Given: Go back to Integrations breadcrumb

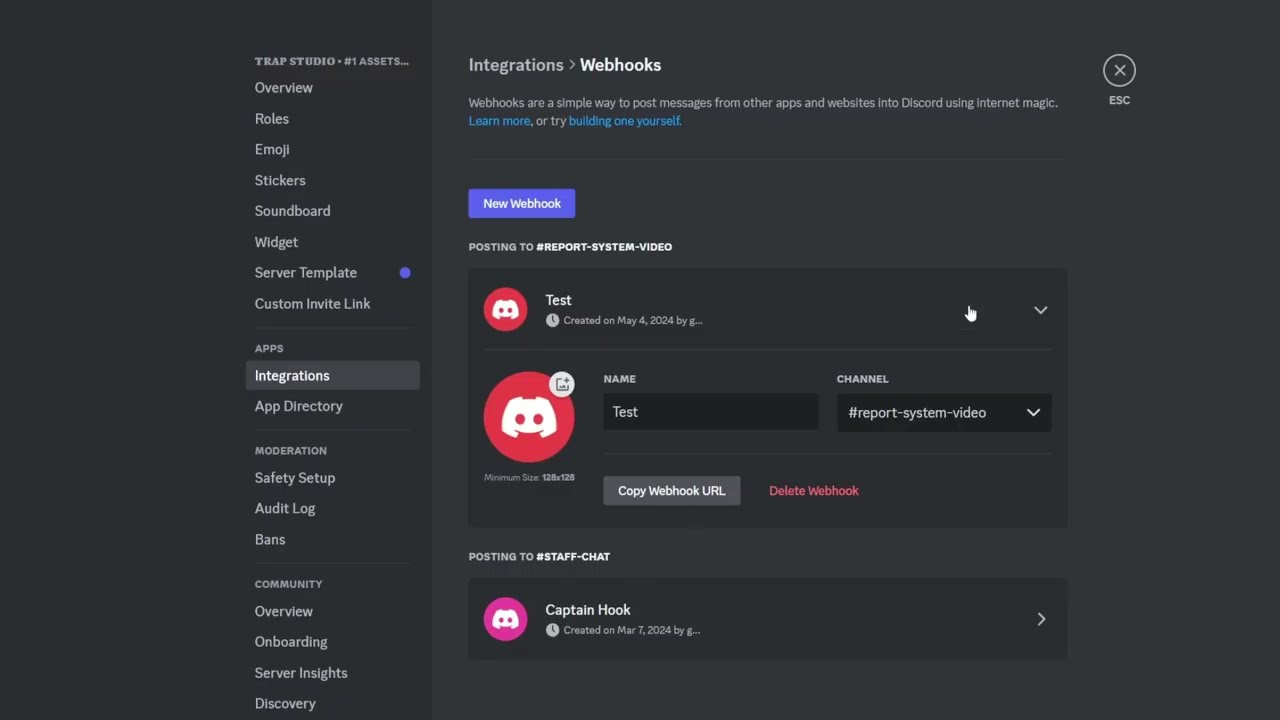Looking at the screenshot, I should coord(516,65).
